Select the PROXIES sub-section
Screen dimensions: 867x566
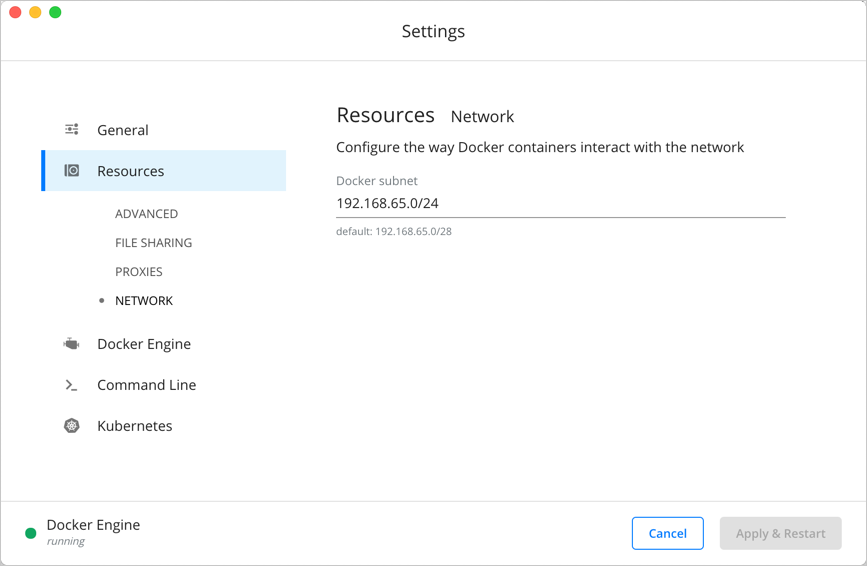[x=138, y=272]
